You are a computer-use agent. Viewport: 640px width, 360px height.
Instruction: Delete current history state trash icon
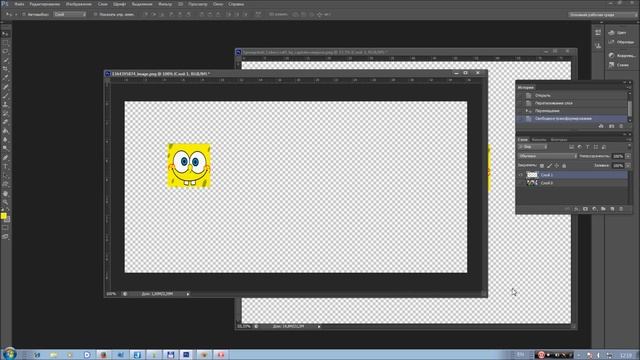click(621, 127)
